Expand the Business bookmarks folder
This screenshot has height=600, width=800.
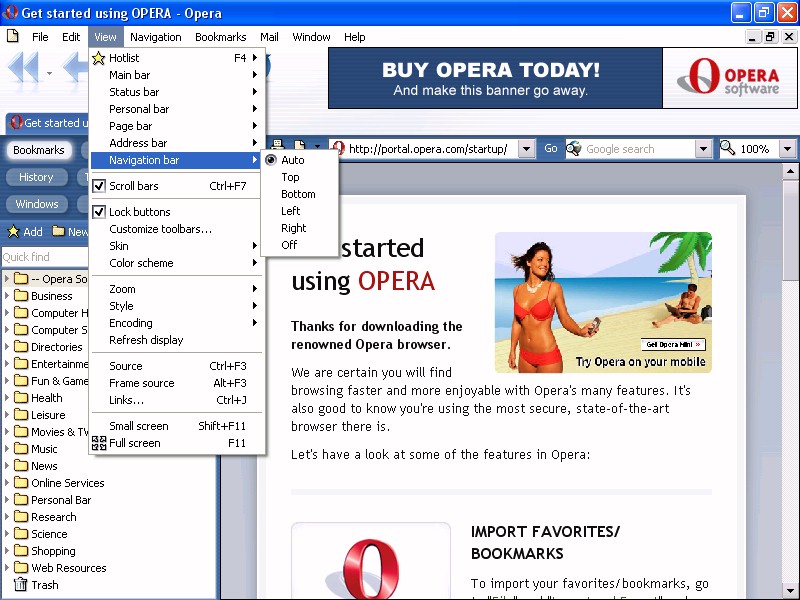point(8,296)
